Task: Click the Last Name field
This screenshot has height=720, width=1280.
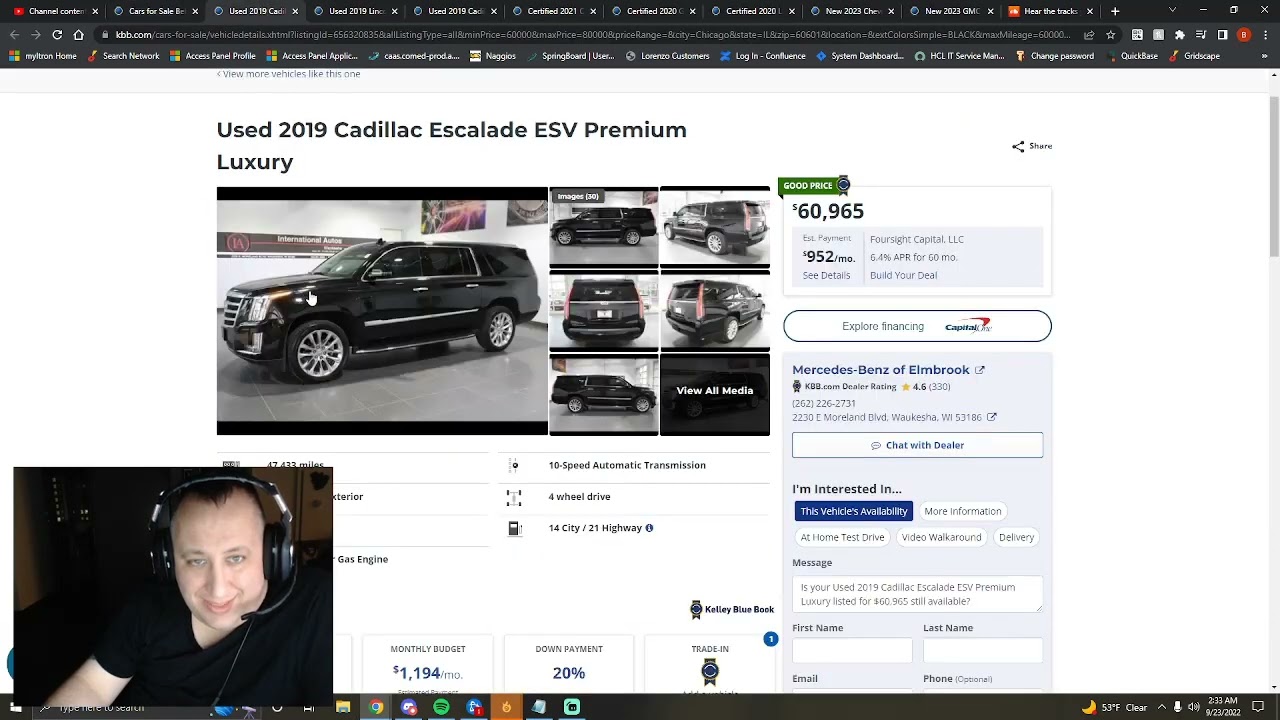Action: tap(983, 650)
